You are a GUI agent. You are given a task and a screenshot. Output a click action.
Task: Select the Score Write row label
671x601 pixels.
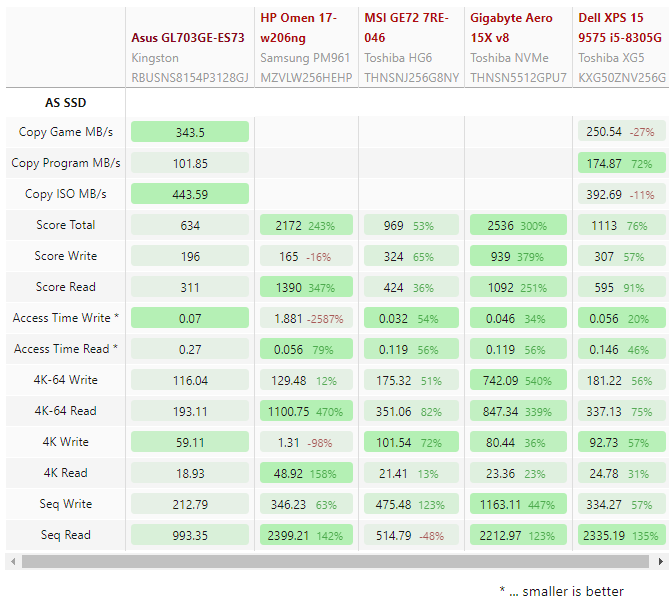pyautogui.click(x=65, y=256)
